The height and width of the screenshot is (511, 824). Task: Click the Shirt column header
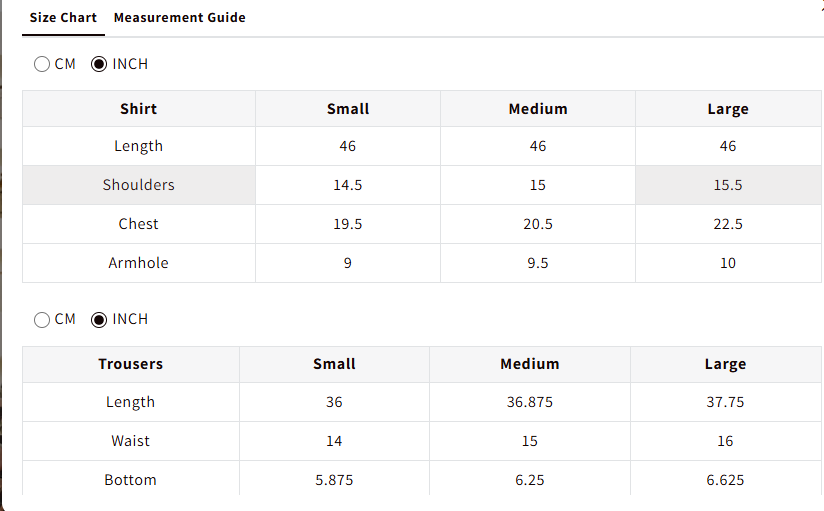[139, 109]
